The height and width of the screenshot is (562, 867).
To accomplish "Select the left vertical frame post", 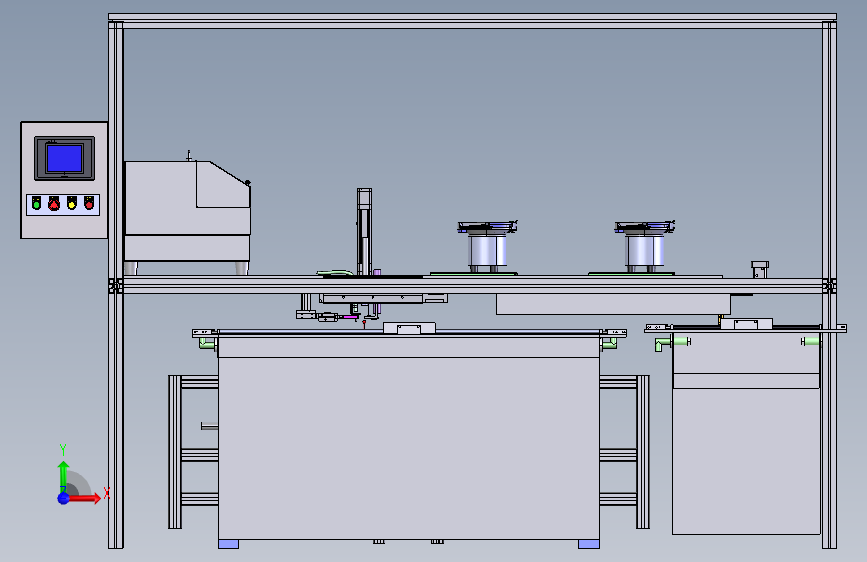I will [x=116, y=285].
